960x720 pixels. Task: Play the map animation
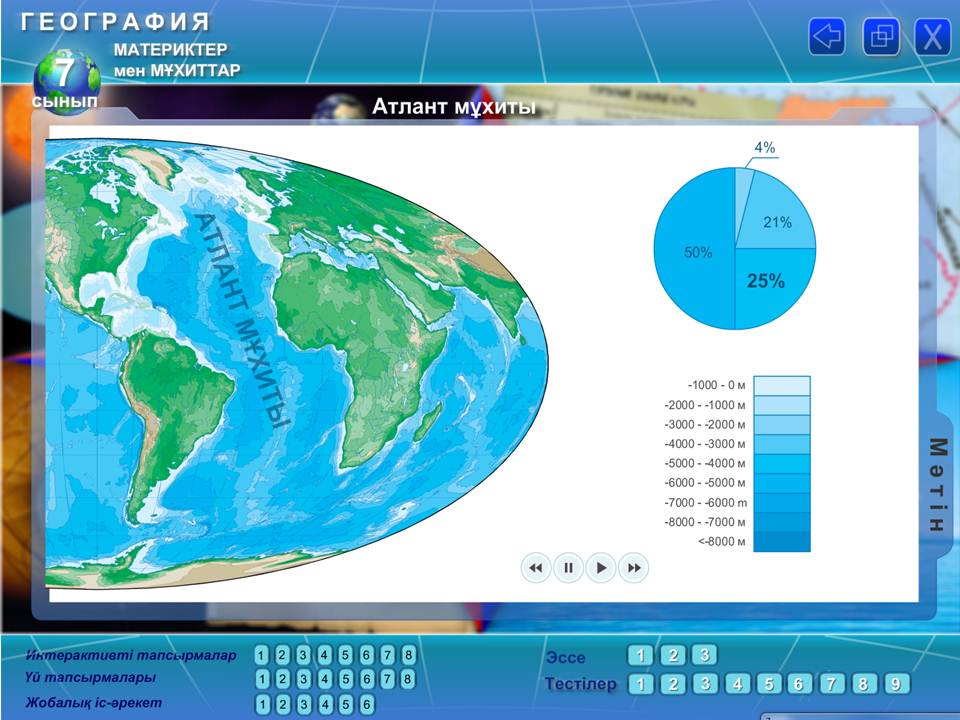point(601,568)
